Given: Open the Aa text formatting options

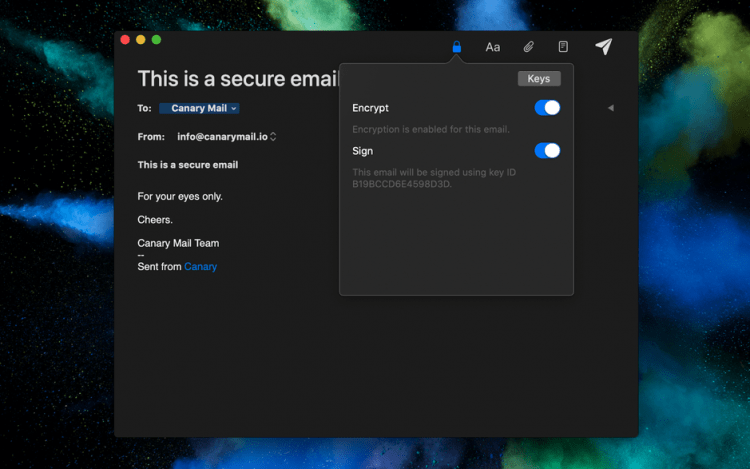Looking at the screenshot, I should click(x=493, y=47).
